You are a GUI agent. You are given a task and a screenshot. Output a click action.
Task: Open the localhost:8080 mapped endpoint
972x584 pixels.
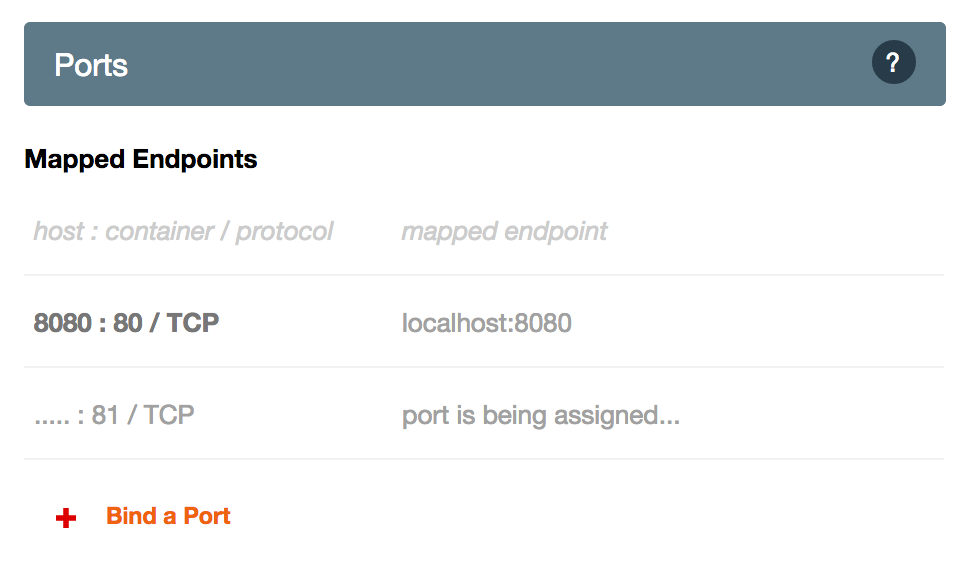[487, 323]
